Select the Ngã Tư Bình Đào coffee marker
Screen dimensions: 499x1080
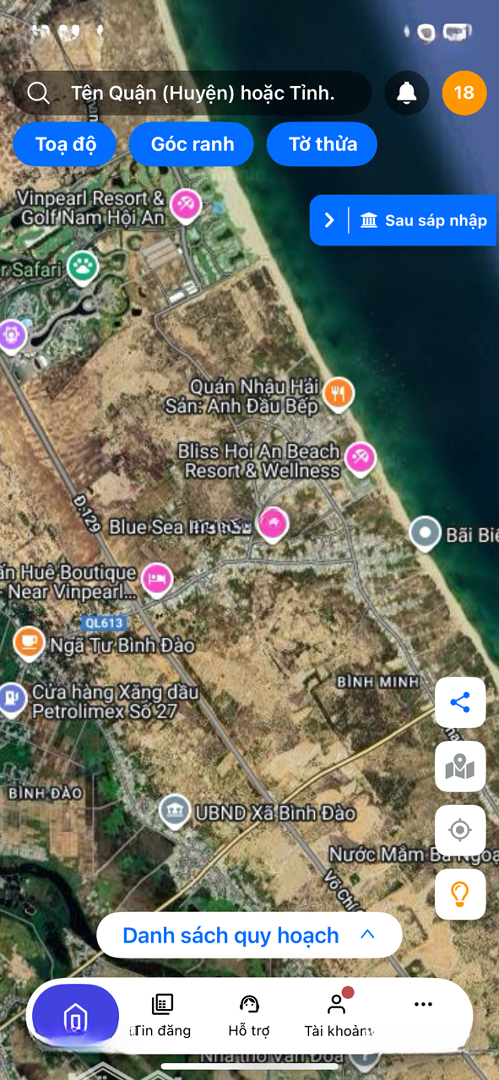click(29, 643)
